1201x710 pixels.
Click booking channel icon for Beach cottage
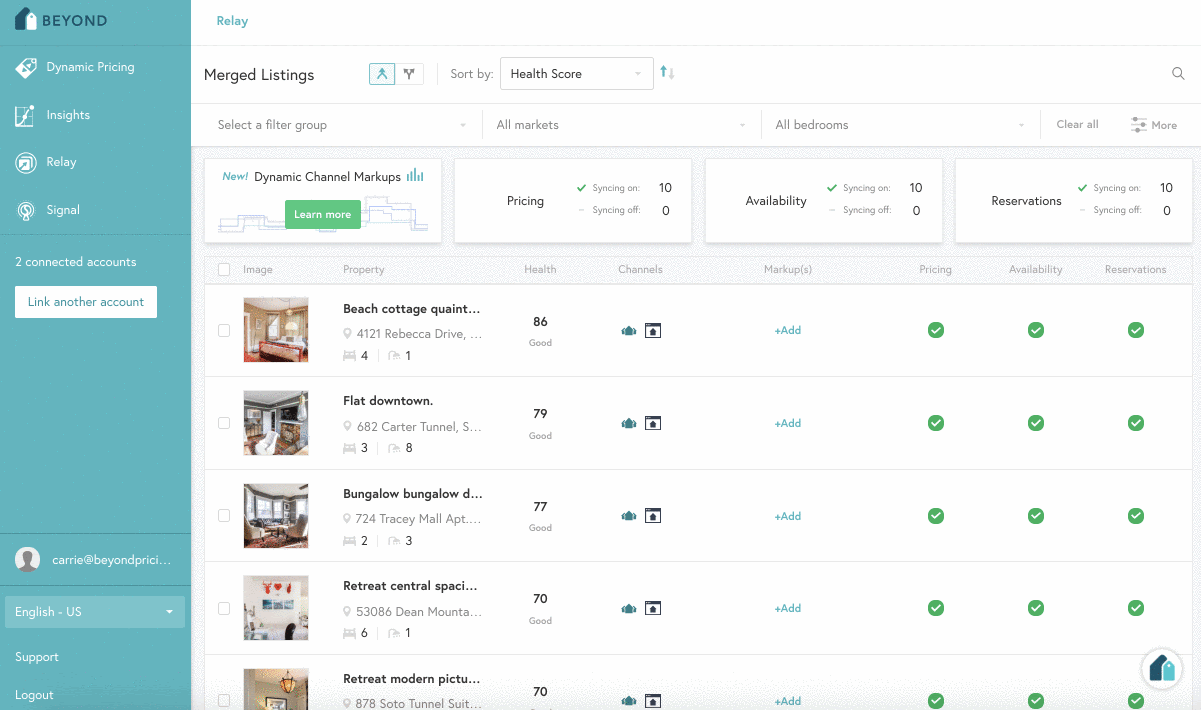pos(653,331)
